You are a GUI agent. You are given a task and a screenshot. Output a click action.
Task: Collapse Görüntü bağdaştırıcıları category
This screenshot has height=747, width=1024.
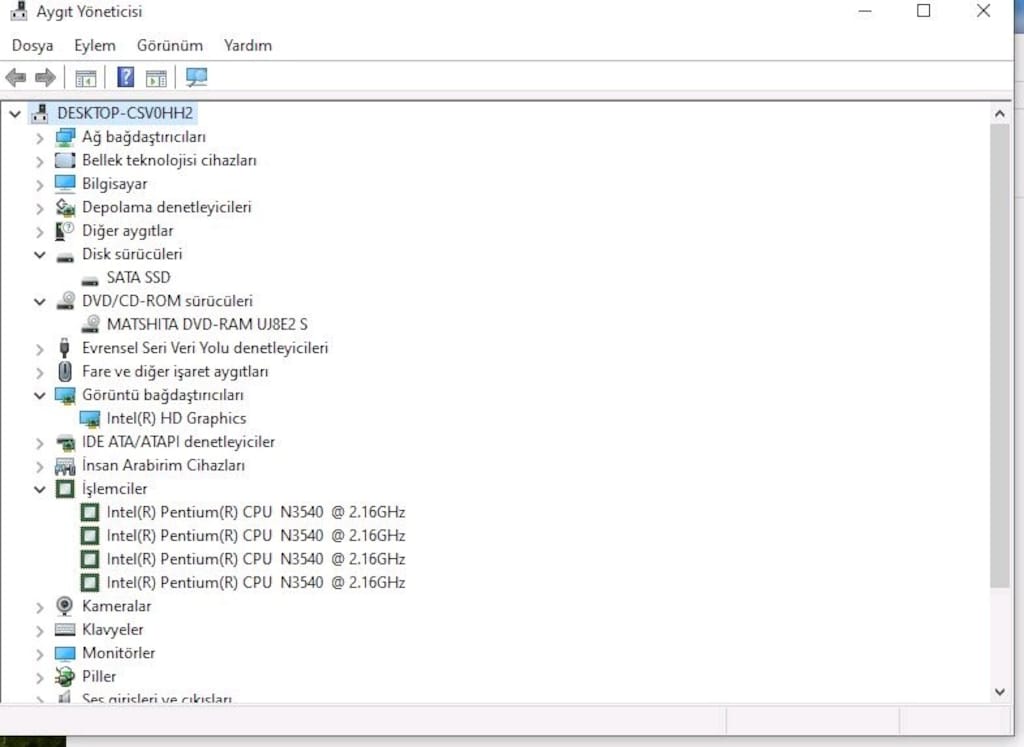click(40, 396)
